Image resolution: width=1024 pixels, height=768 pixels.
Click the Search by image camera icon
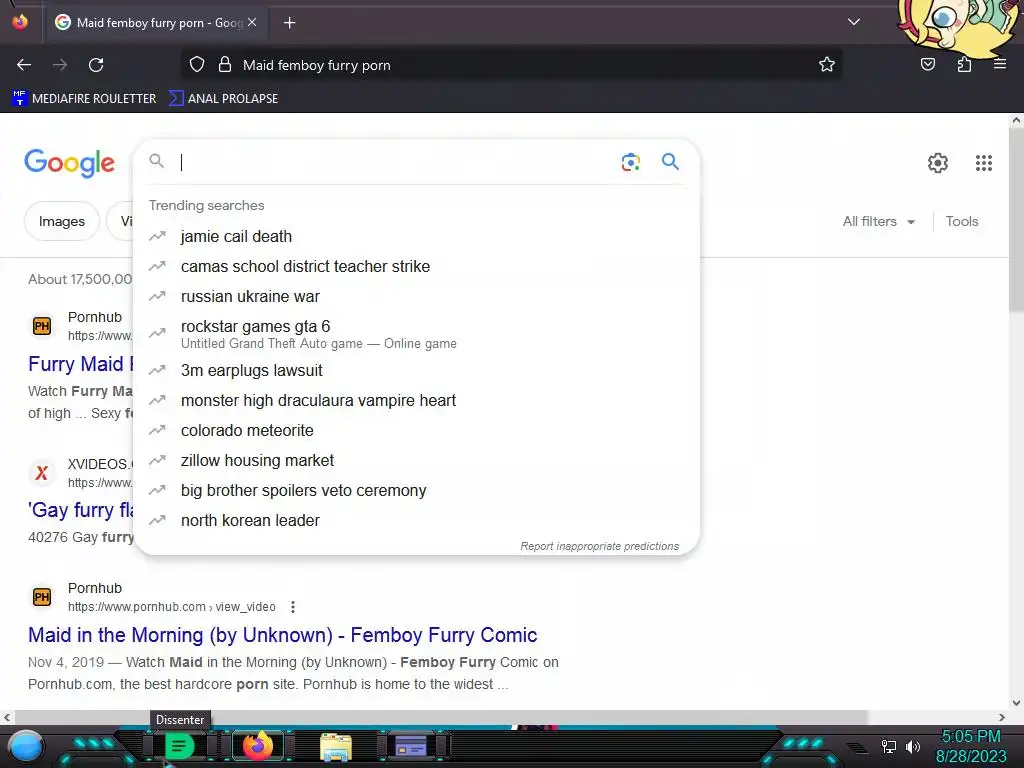point(630,162)
